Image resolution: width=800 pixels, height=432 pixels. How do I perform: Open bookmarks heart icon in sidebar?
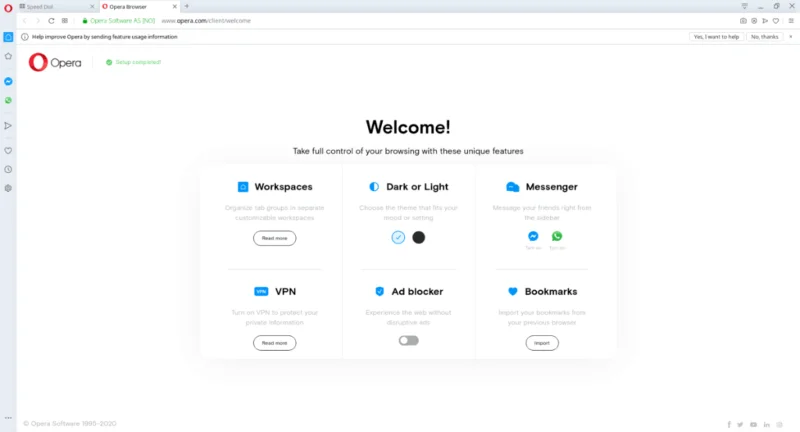[x=8, y=150]
